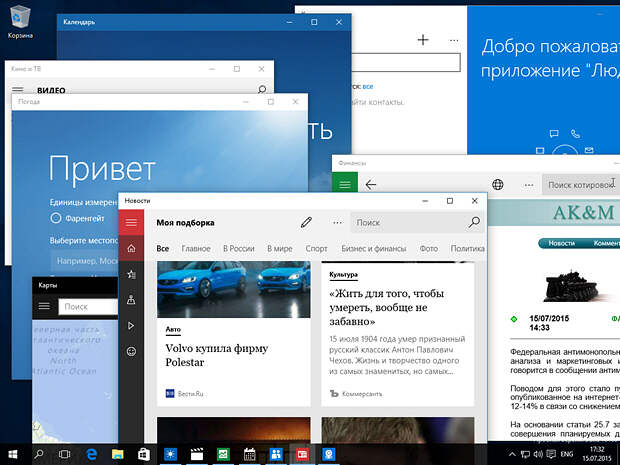Click the back arrow in Финансы
The width and height of the screenshot is (620, 465).
click(370, 184)
